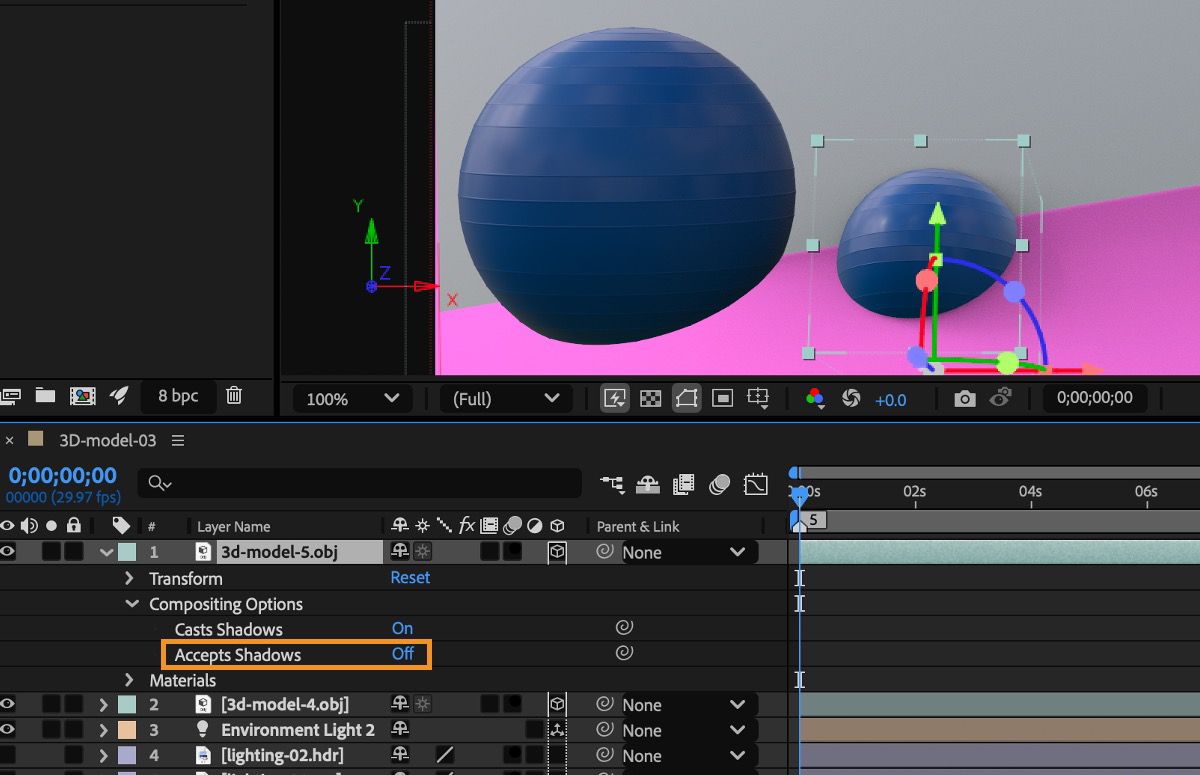
Task: Hide the 3d-model-5.obj layer visibility
Action: coord(8,551)
